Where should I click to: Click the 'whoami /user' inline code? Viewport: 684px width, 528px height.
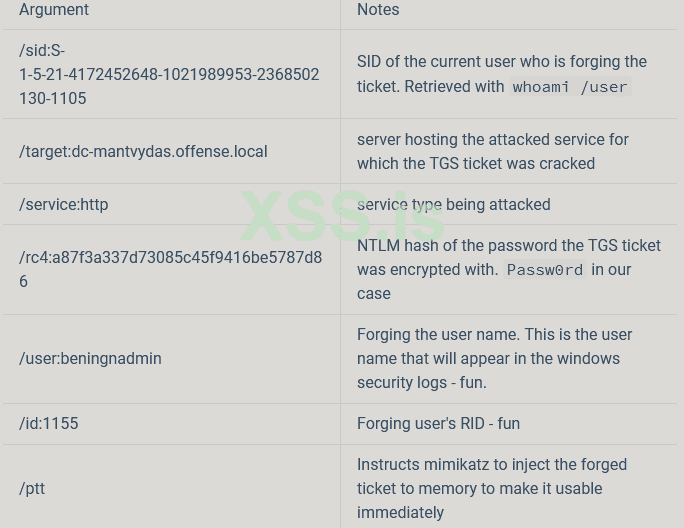(570, 87)
